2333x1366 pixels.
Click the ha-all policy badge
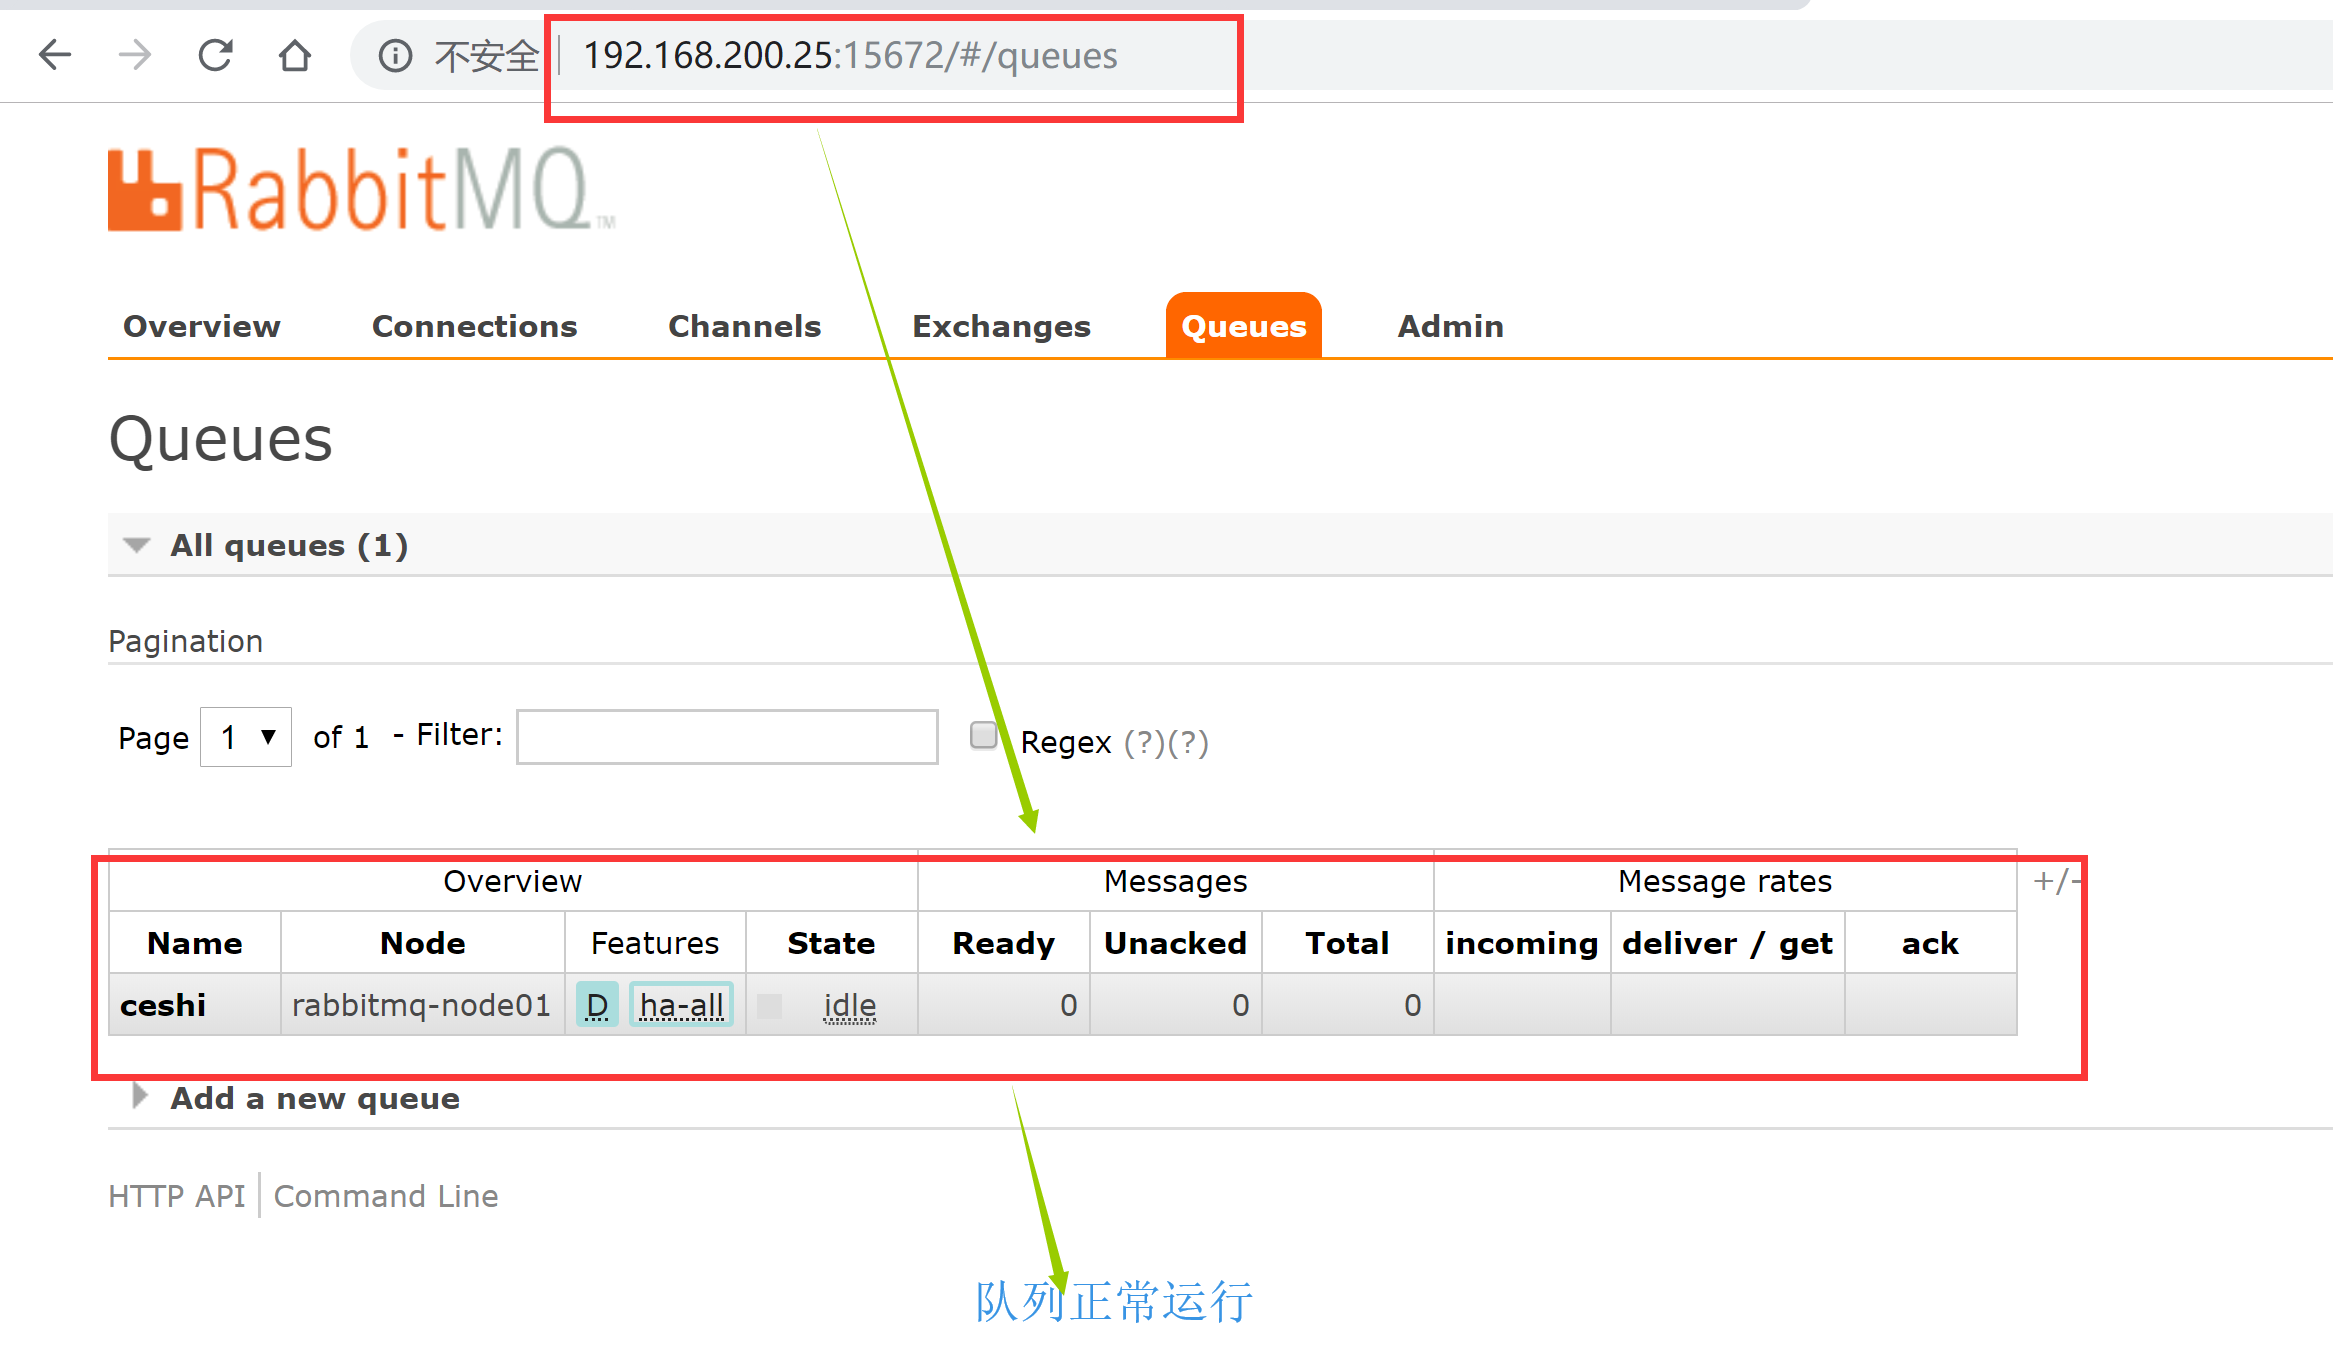click(x=681, y=1005)
